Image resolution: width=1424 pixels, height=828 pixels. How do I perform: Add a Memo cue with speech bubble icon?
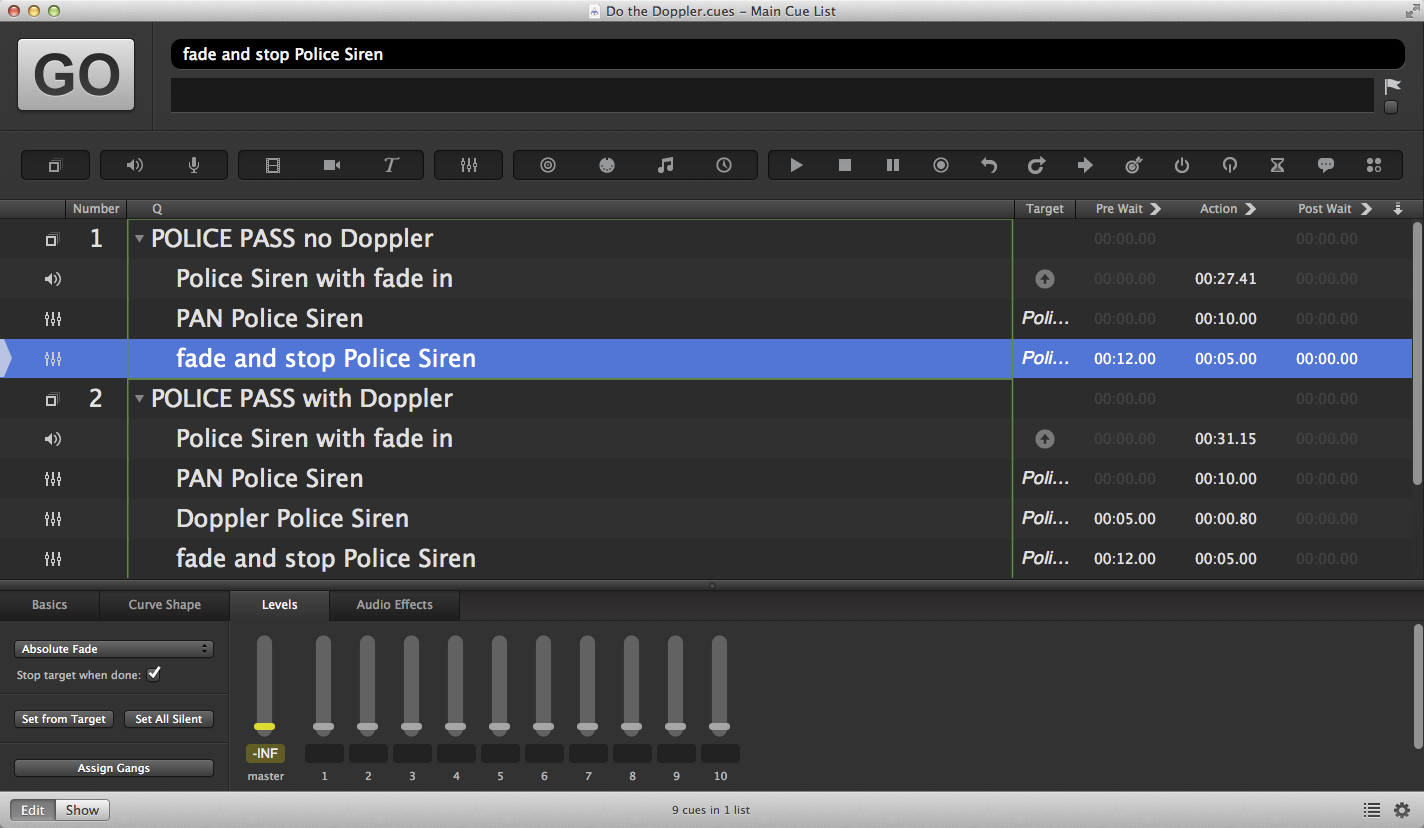[x=1325, y=165]
